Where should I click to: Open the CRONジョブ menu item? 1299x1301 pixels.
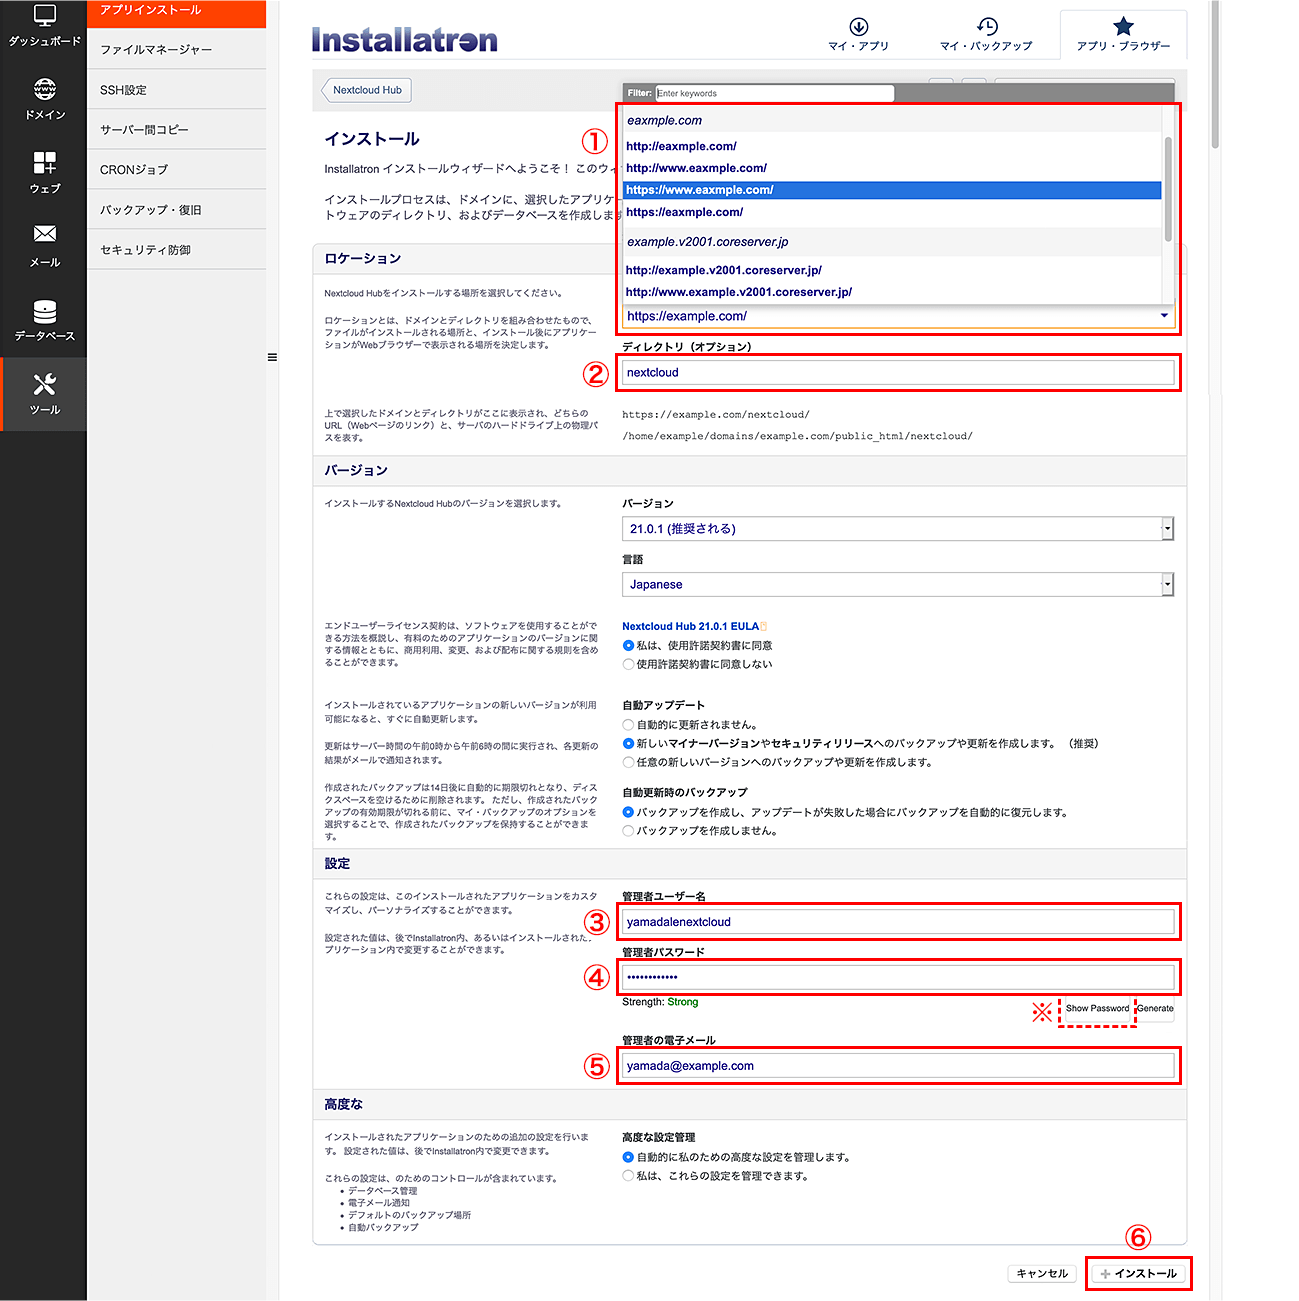[x=176, y=169]
